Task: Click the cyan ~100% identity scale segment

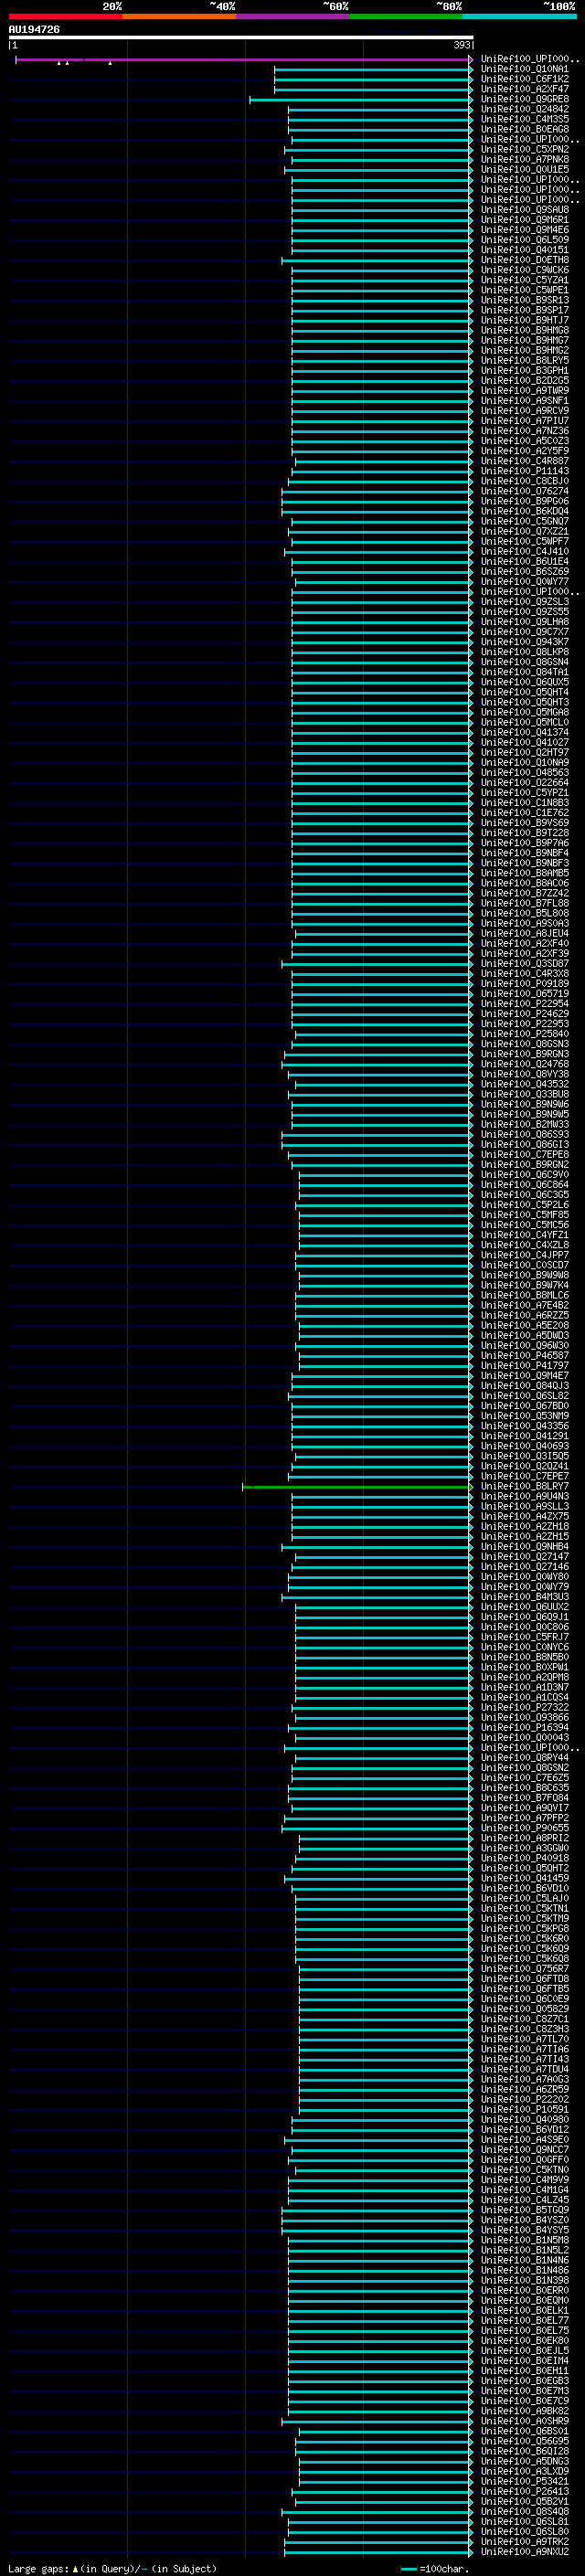Action: [520, 16]
